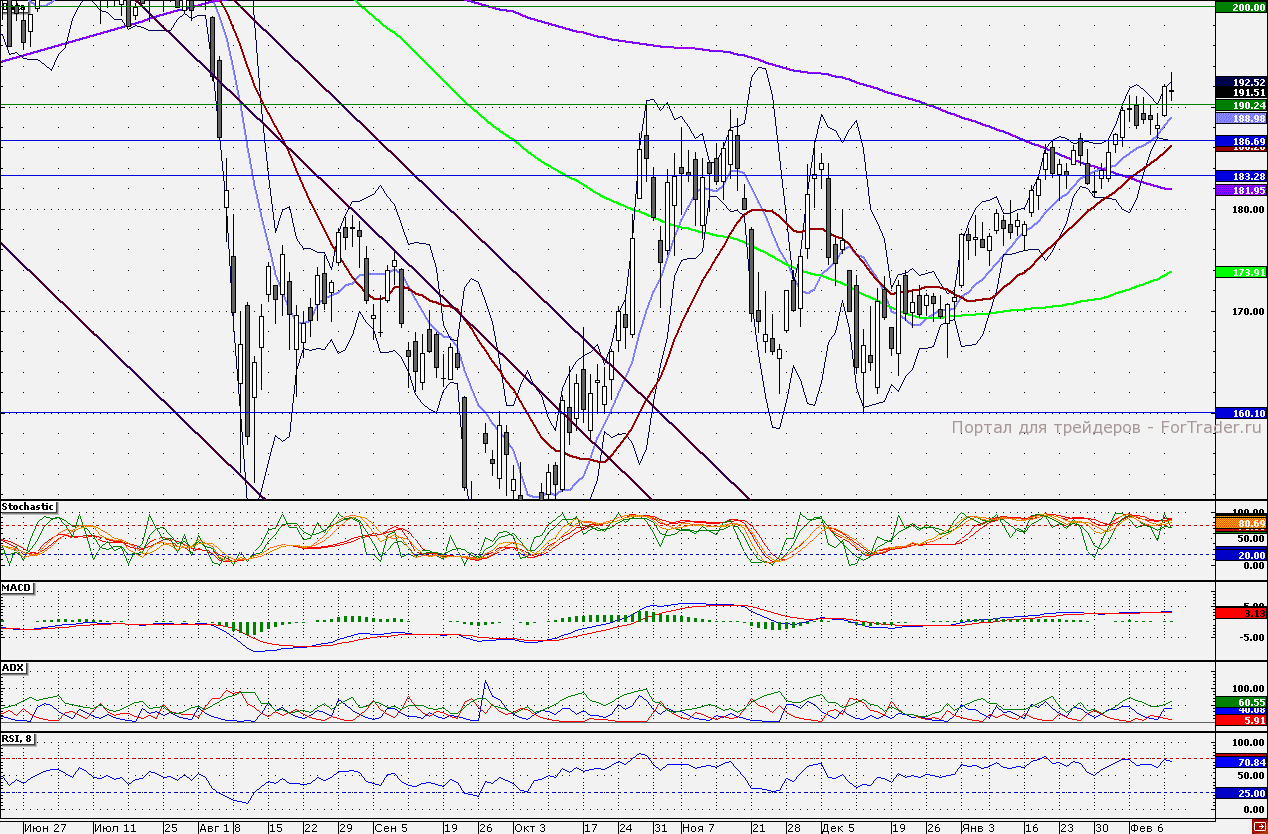Select the Янв 3 date on time axis
1268x834 pixels.
tap(978, 828)
